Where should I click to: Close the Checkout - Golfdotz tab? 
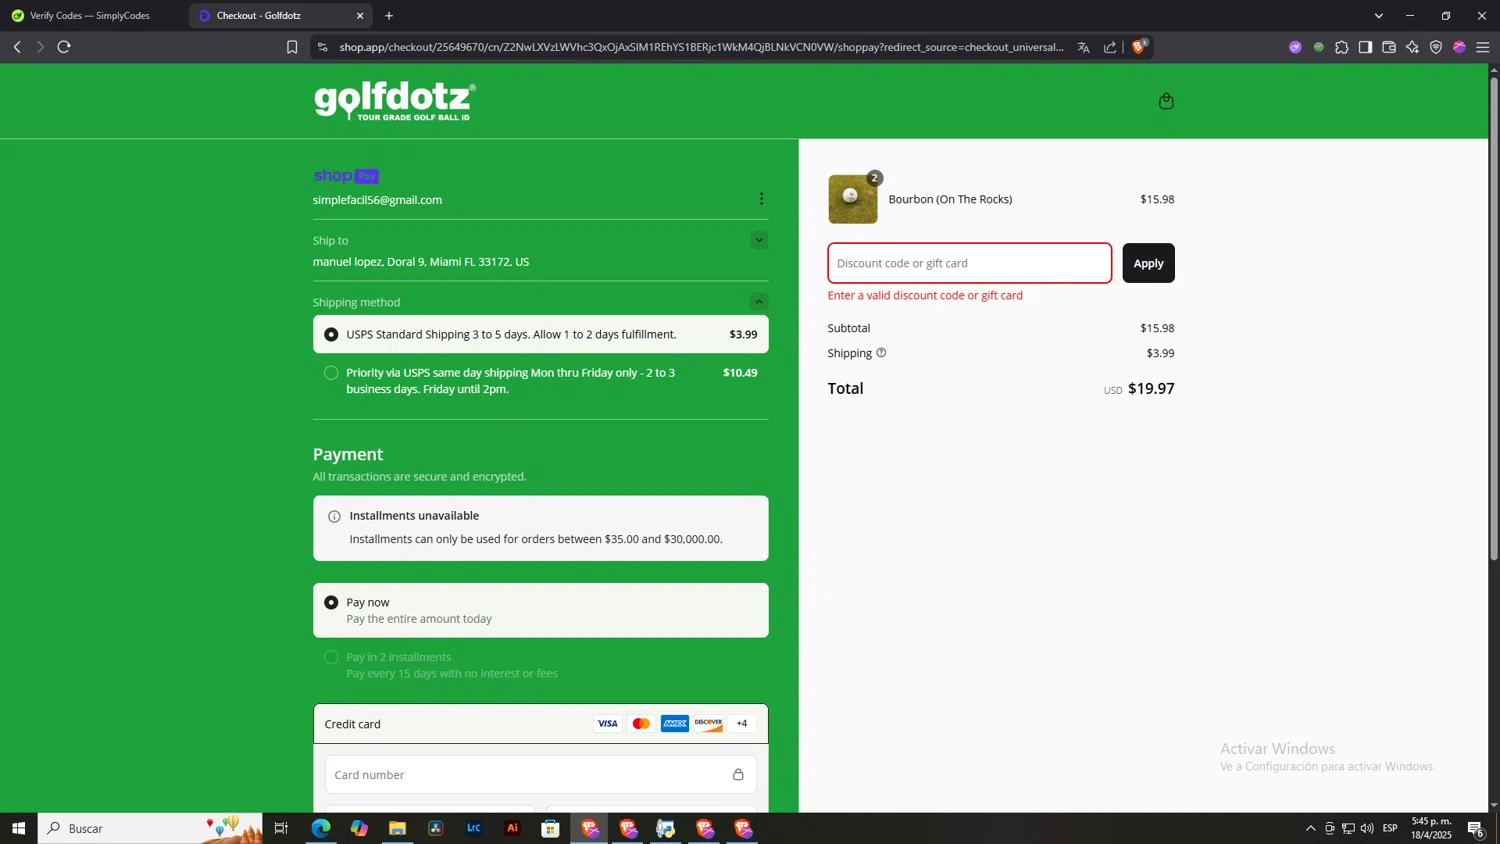coord(360,16)
